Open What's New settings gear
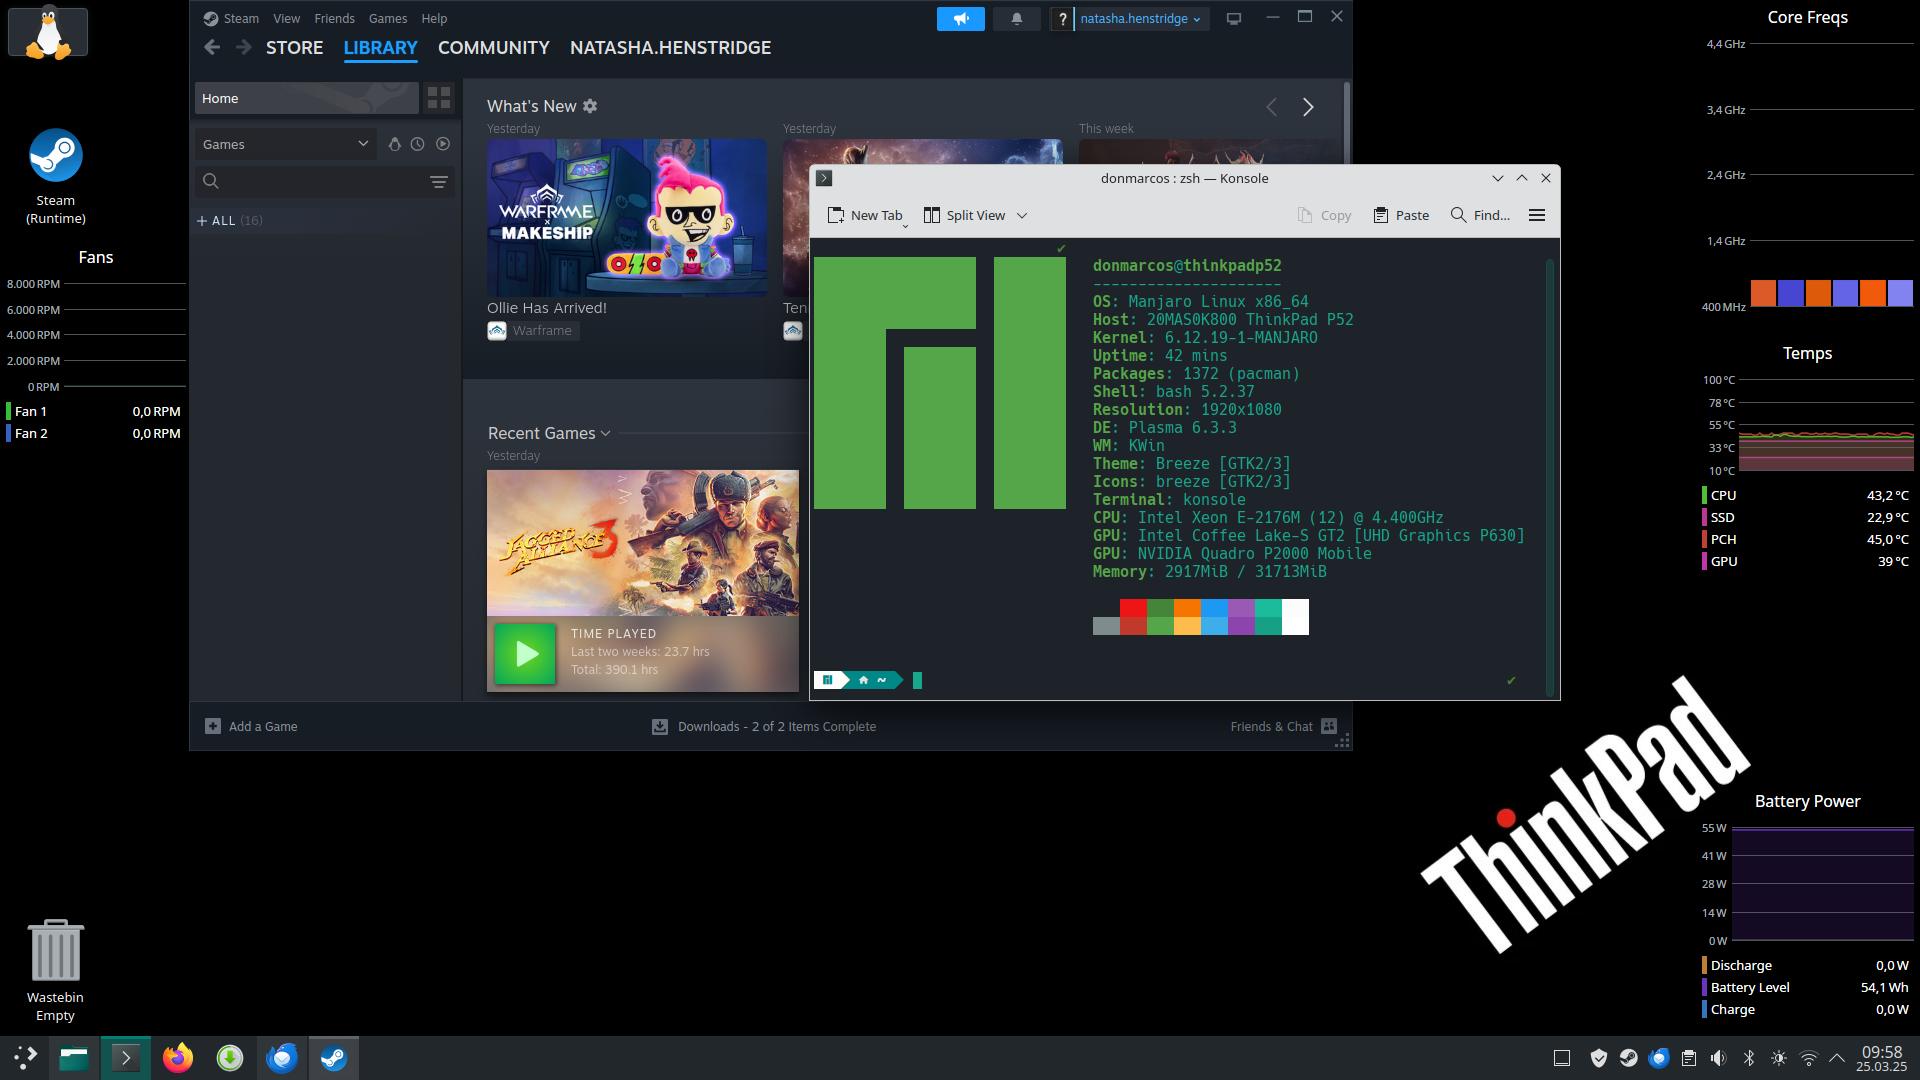 (590, 106)
